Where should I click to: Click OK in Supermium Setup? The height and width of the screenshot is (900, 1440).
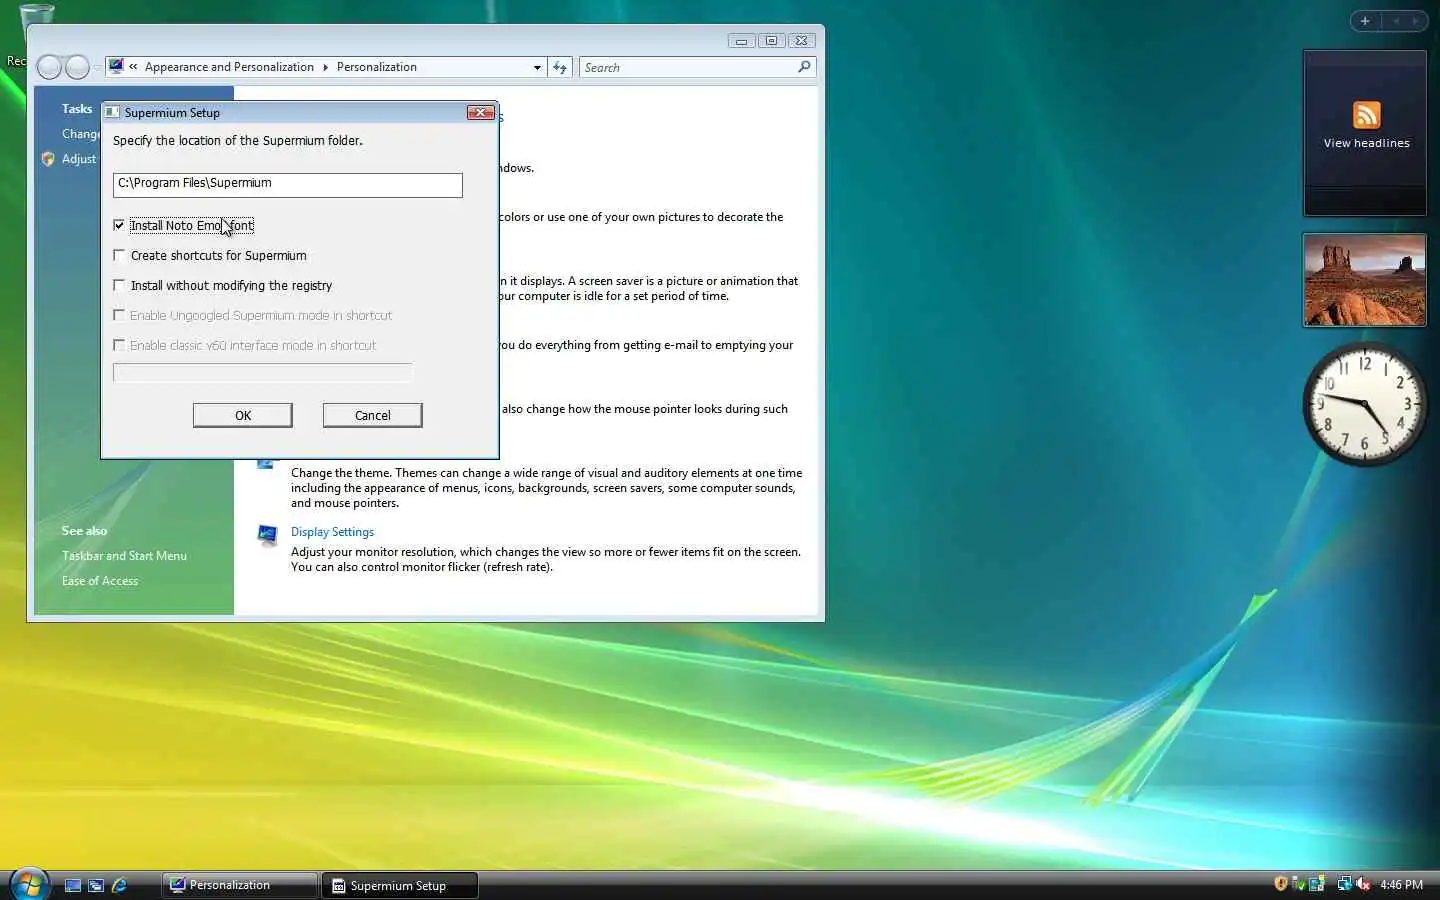[243, 415]
